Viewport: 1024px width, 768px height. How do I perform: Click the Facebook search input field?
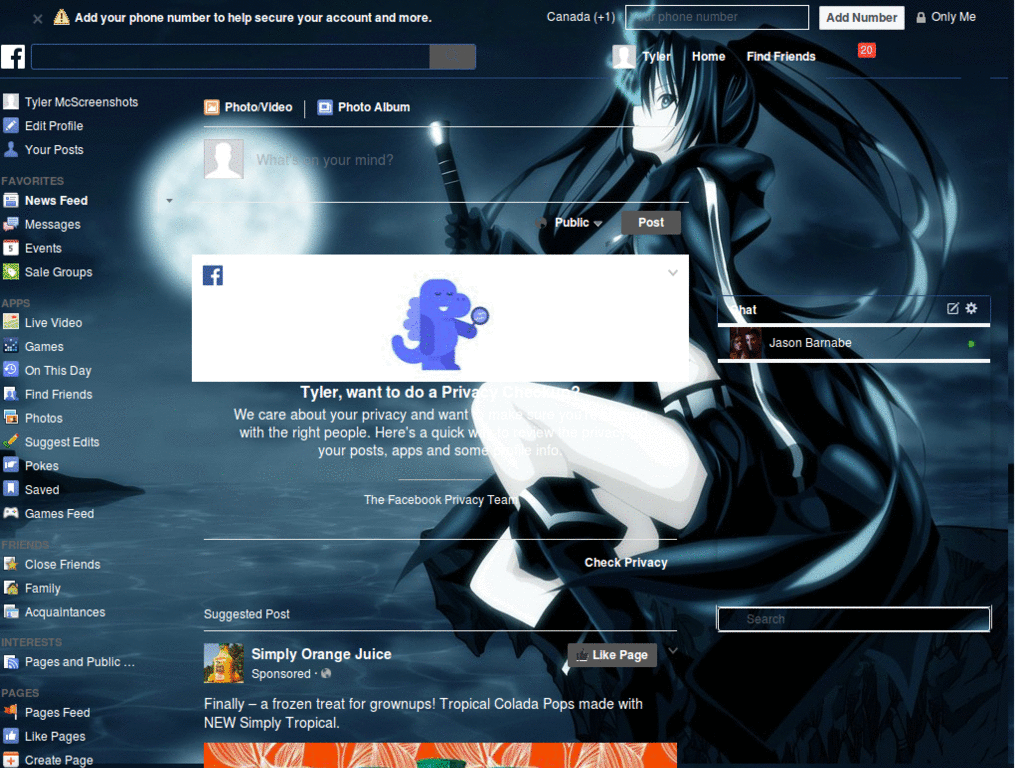tap(231, 57)
